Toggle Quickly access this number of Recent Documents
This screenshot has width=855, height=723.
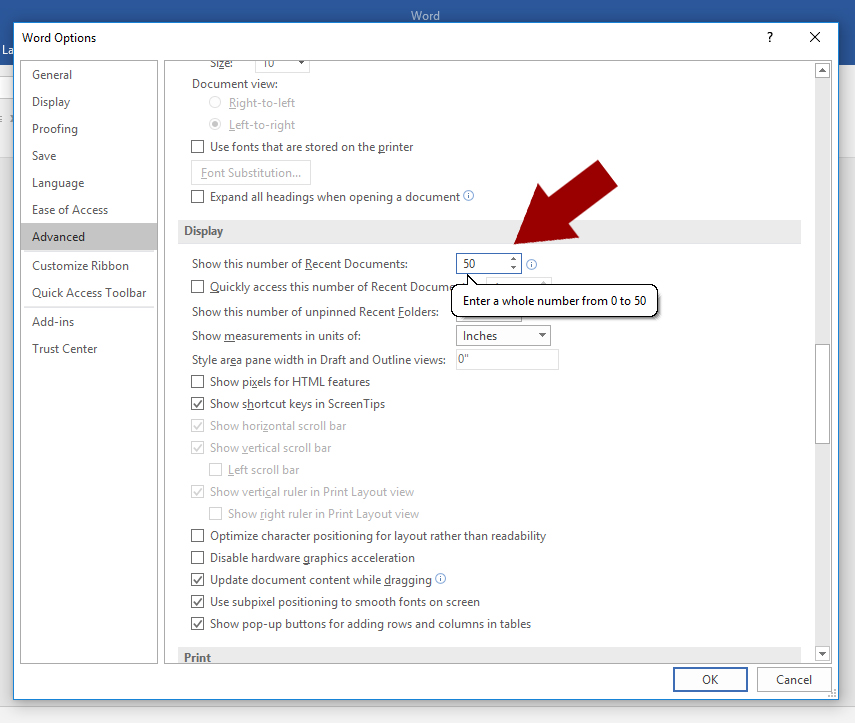(197, 287)
